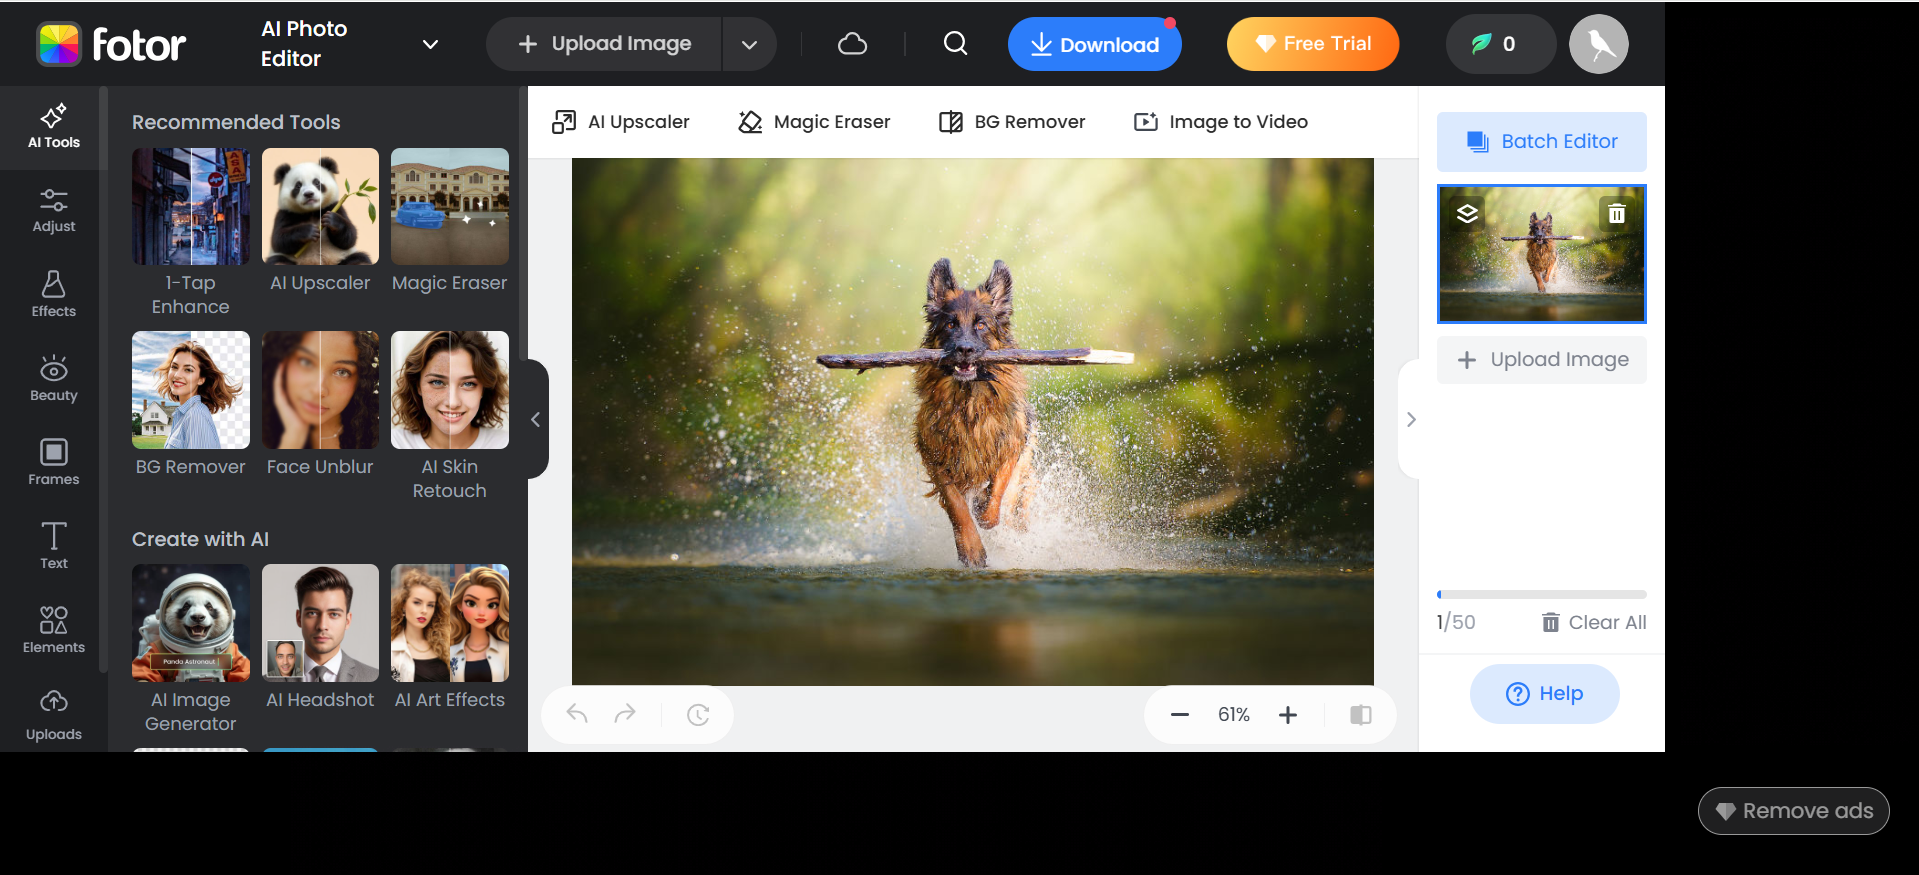
Task: Choose the 1-Tap Enhance tool thumbnail
Action: 191,207
